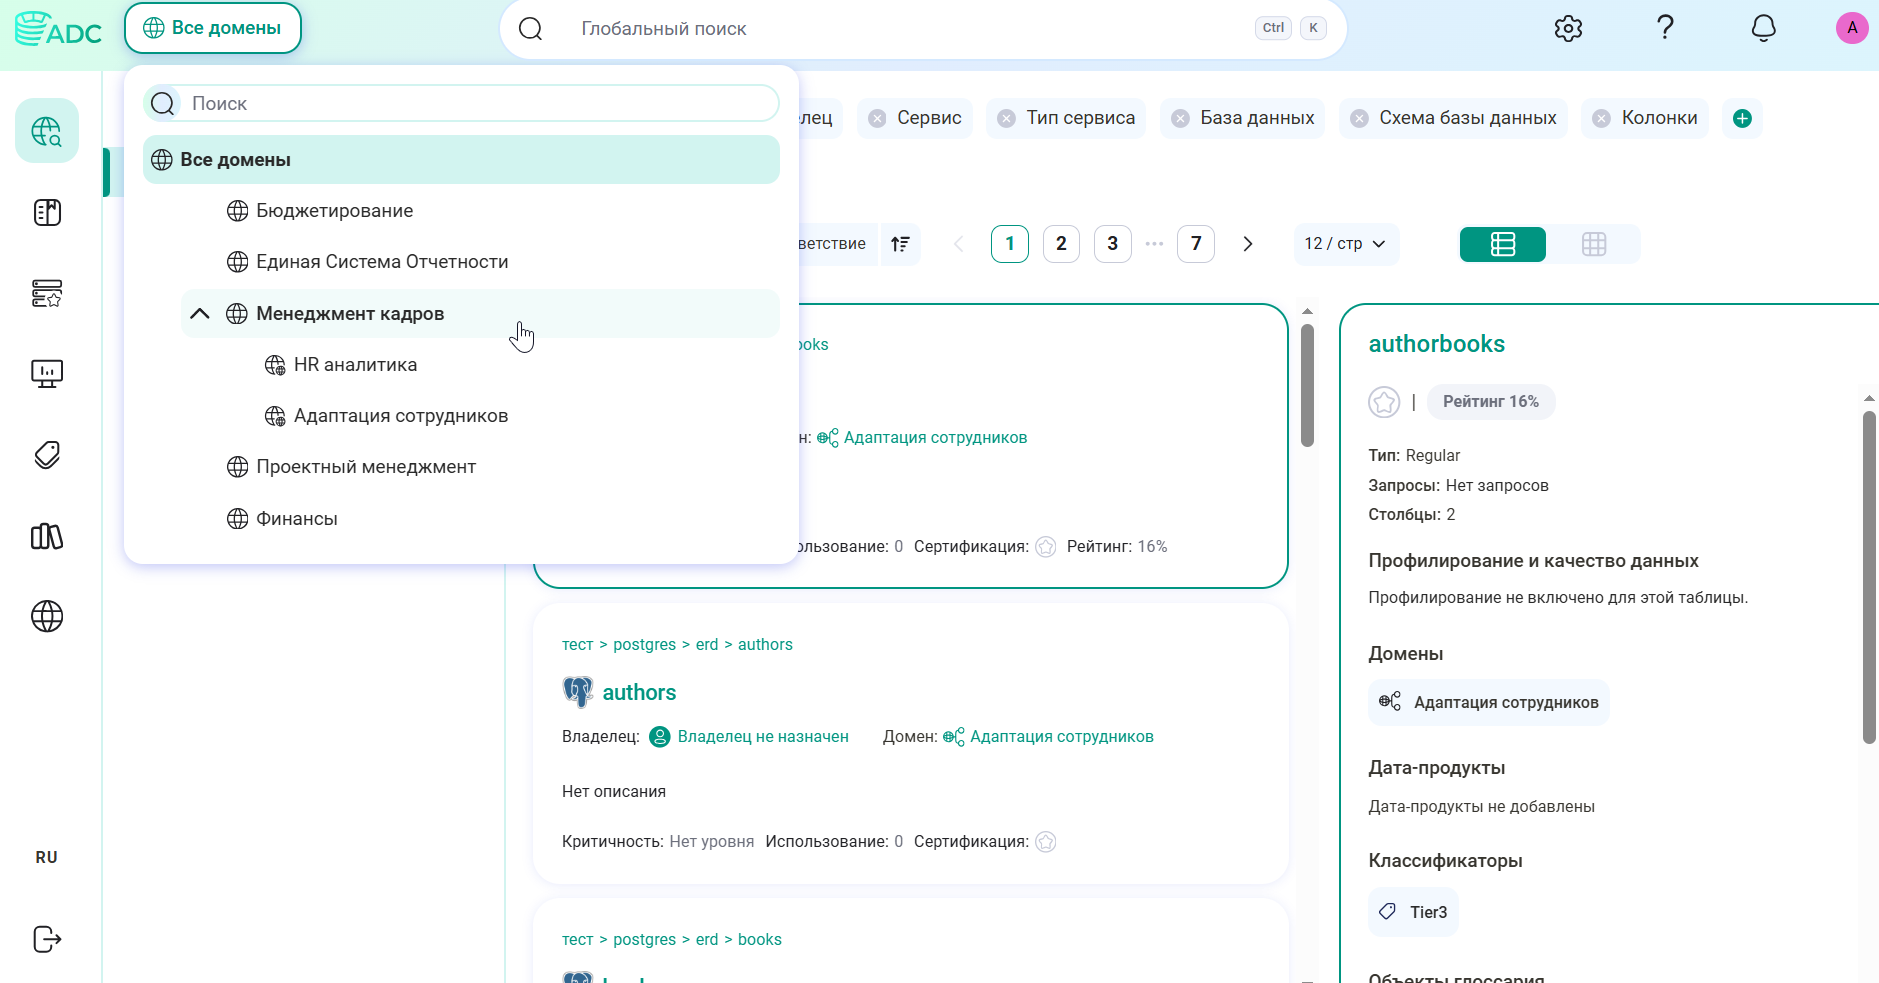Collapse the Менеджмент кадров chevron

(200, 314)
